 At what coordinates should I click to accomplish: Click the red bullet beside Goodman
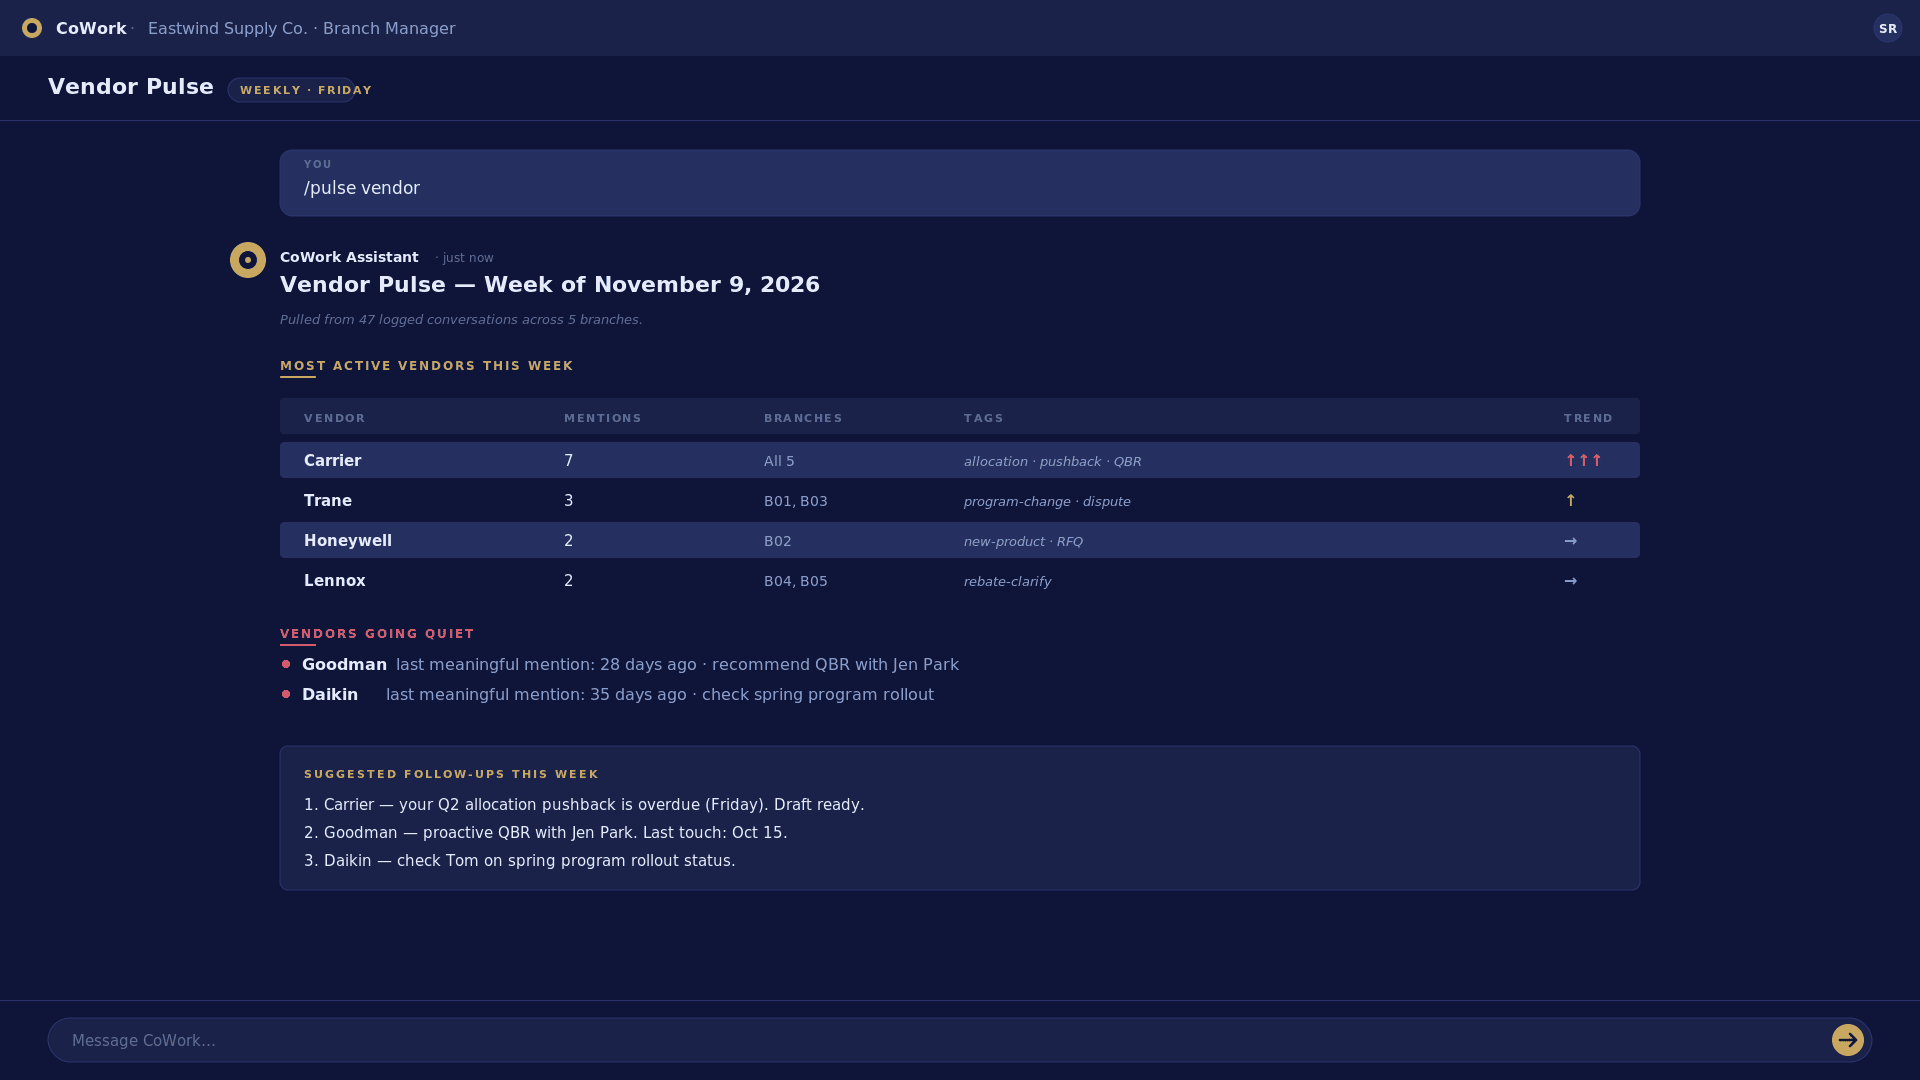pos(286,664)
